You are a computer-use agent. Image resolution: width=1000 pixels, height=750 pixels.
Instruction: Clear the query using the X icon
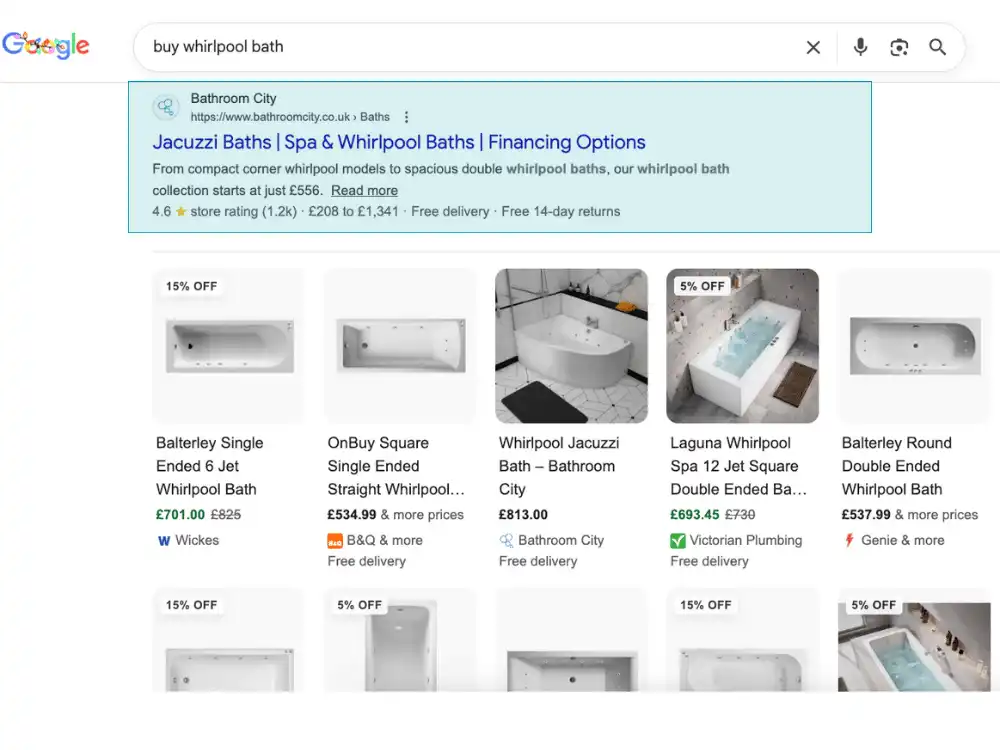tap(813, 47)
